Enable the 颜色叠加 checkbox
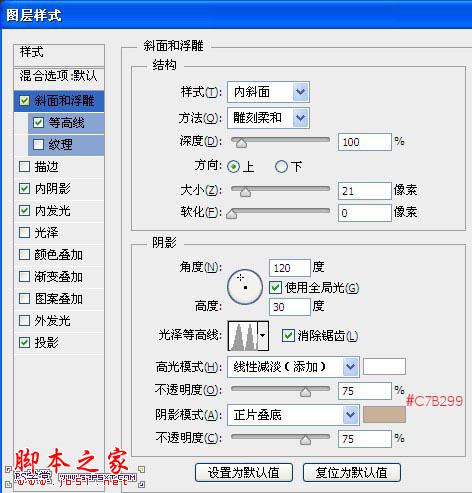 (x=24, y=255)
